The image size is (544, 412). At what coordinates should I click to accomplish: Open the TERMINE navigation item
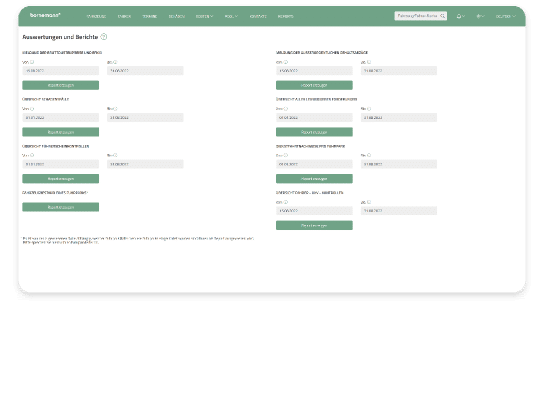[x=150, y=16]
